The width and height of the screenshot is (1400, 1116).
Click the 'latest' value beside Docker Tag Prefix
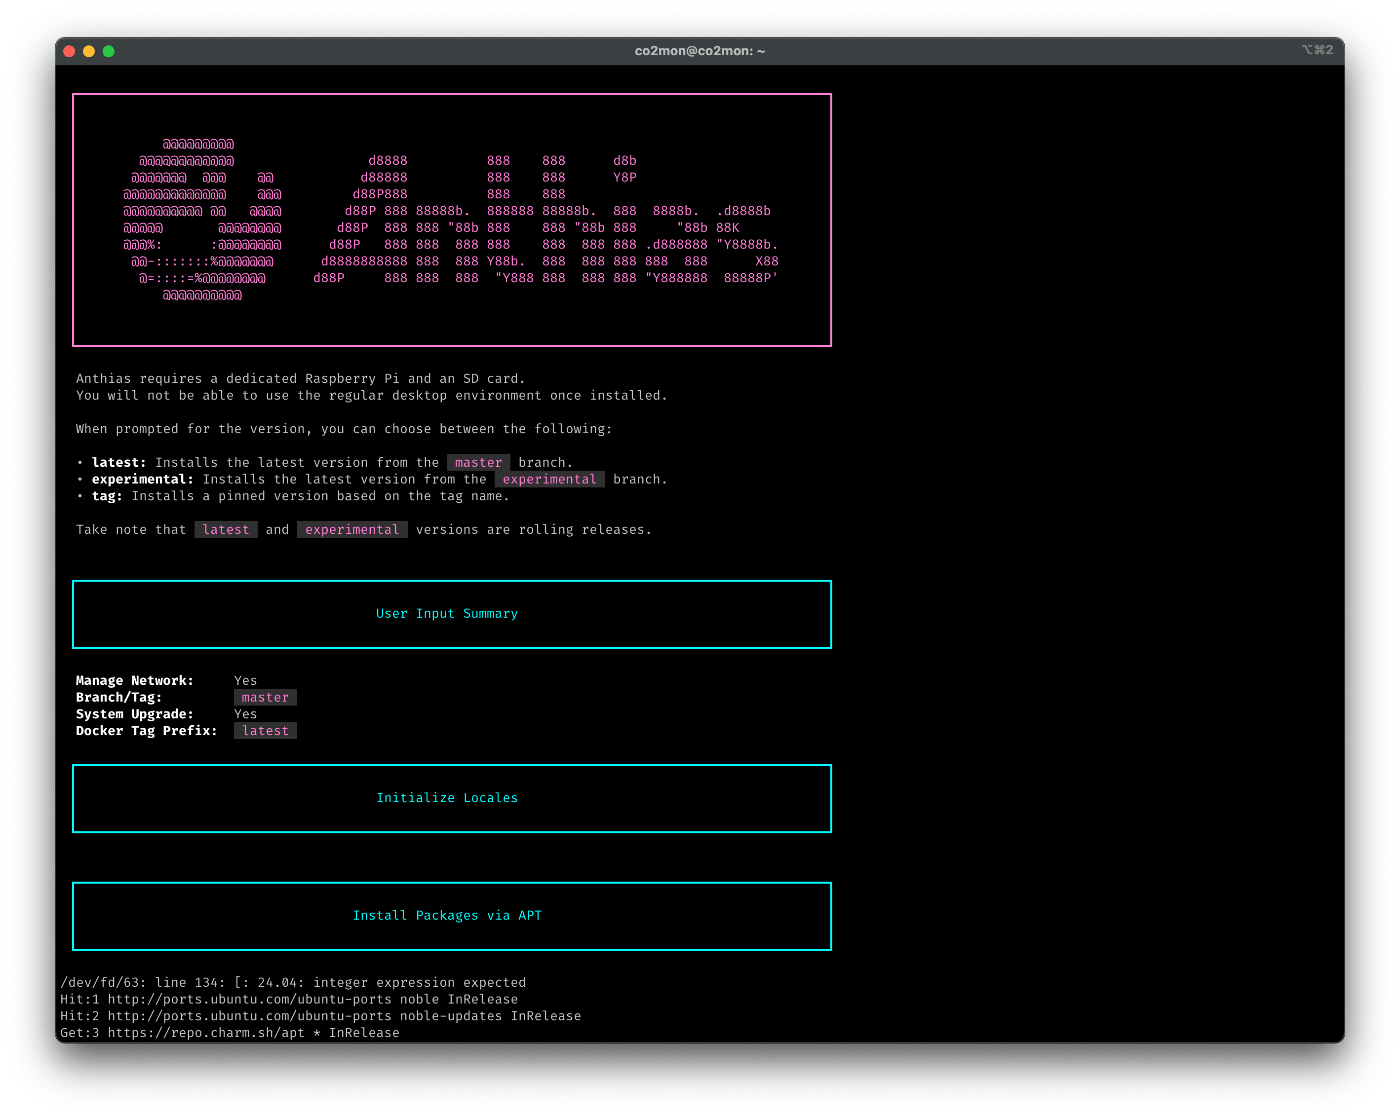[x=265, y=731]
